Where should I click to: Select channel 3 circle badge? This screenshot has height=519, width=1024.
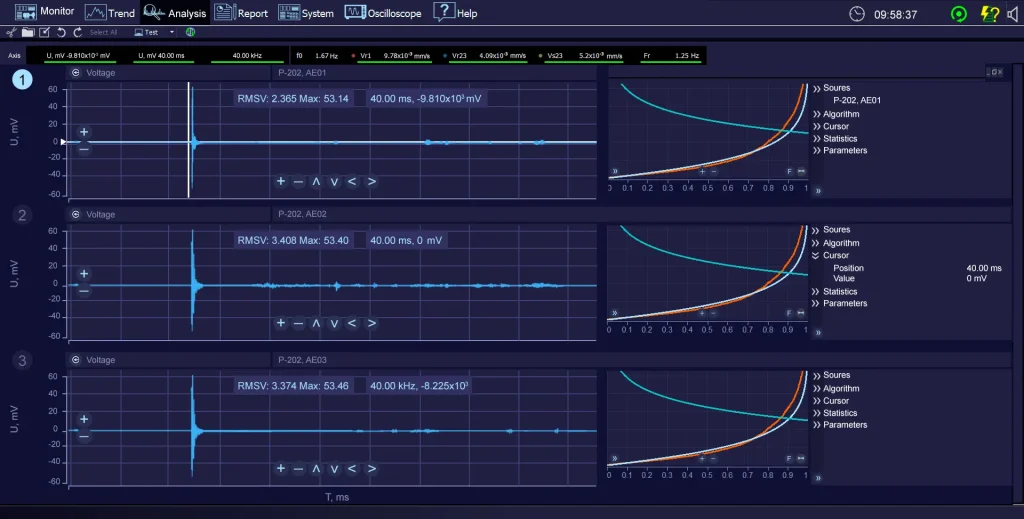[x=22, y=360]
